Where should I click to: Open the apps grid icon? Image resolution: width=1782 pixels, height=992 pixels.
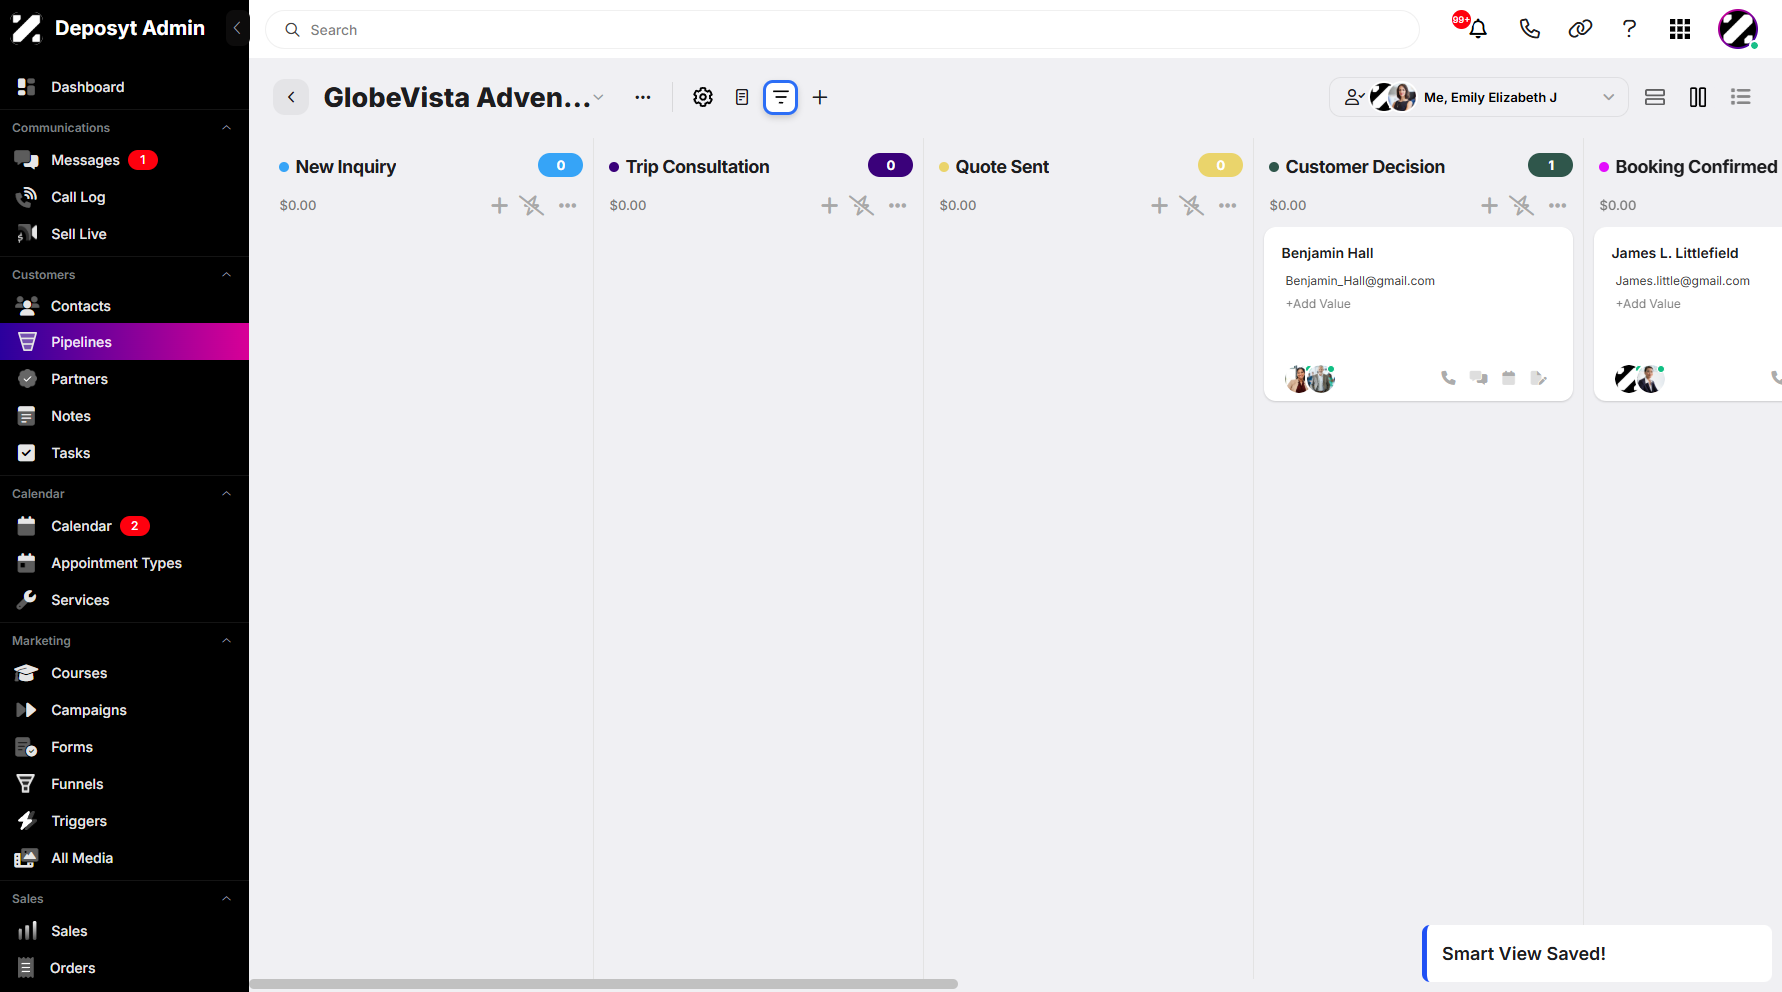(1680, 29)
